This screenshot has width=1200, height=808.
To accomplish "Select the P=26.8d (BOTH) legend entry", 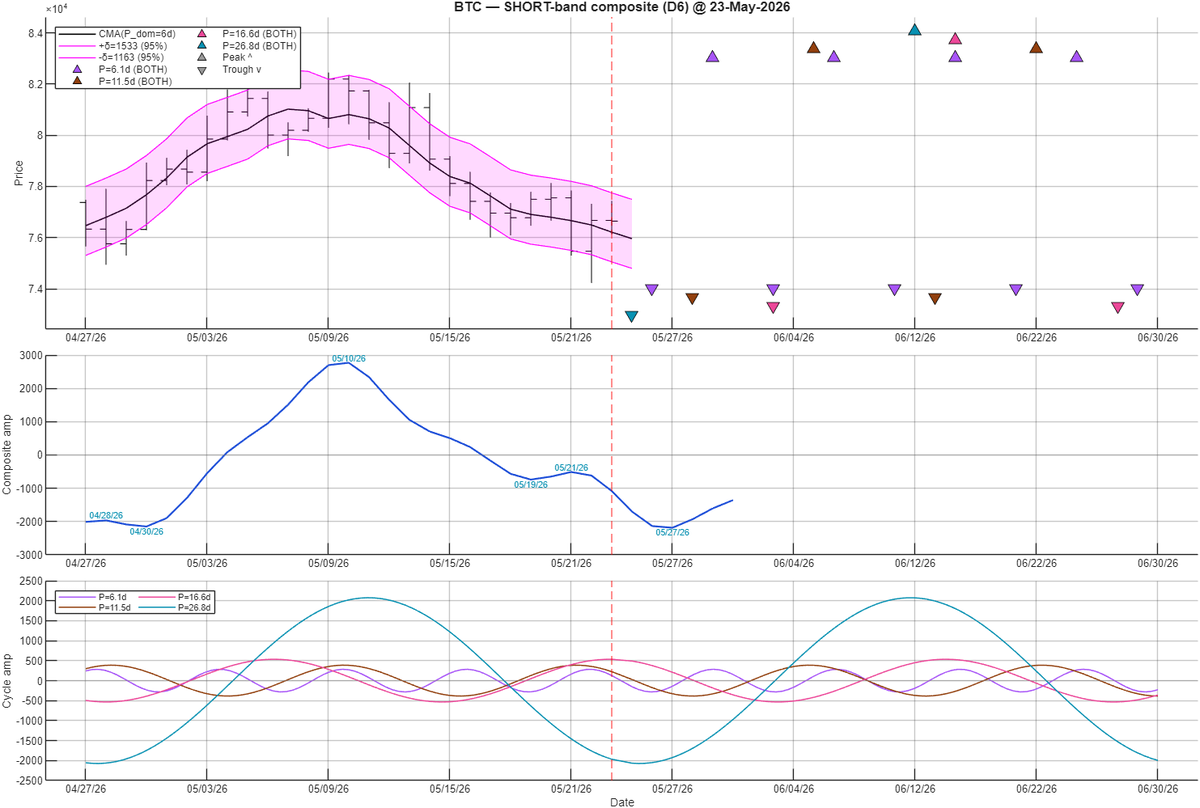I will [246, 45].
